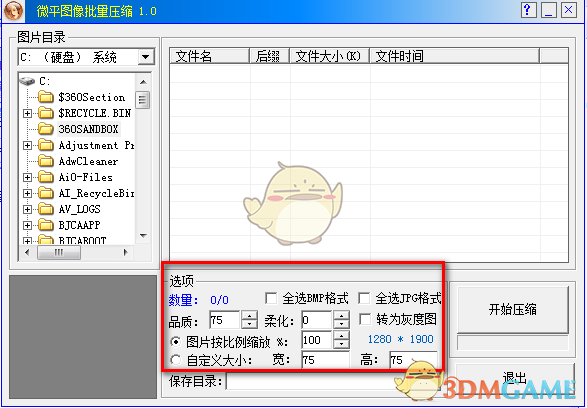Click the scale percent spinner arrows
This screenshot has width=587, height=408.
point(341,340)
